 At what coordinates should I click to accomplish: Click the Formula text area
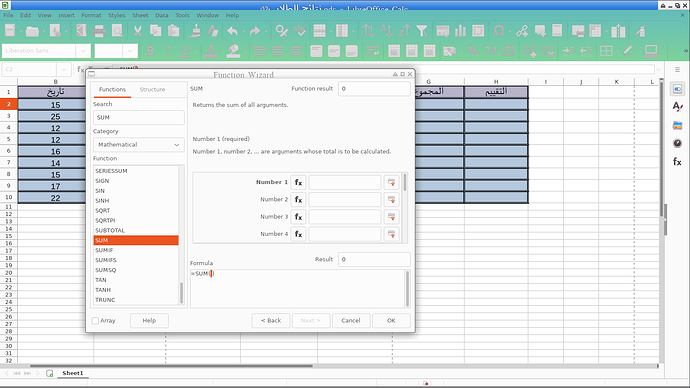click(297, 289)
